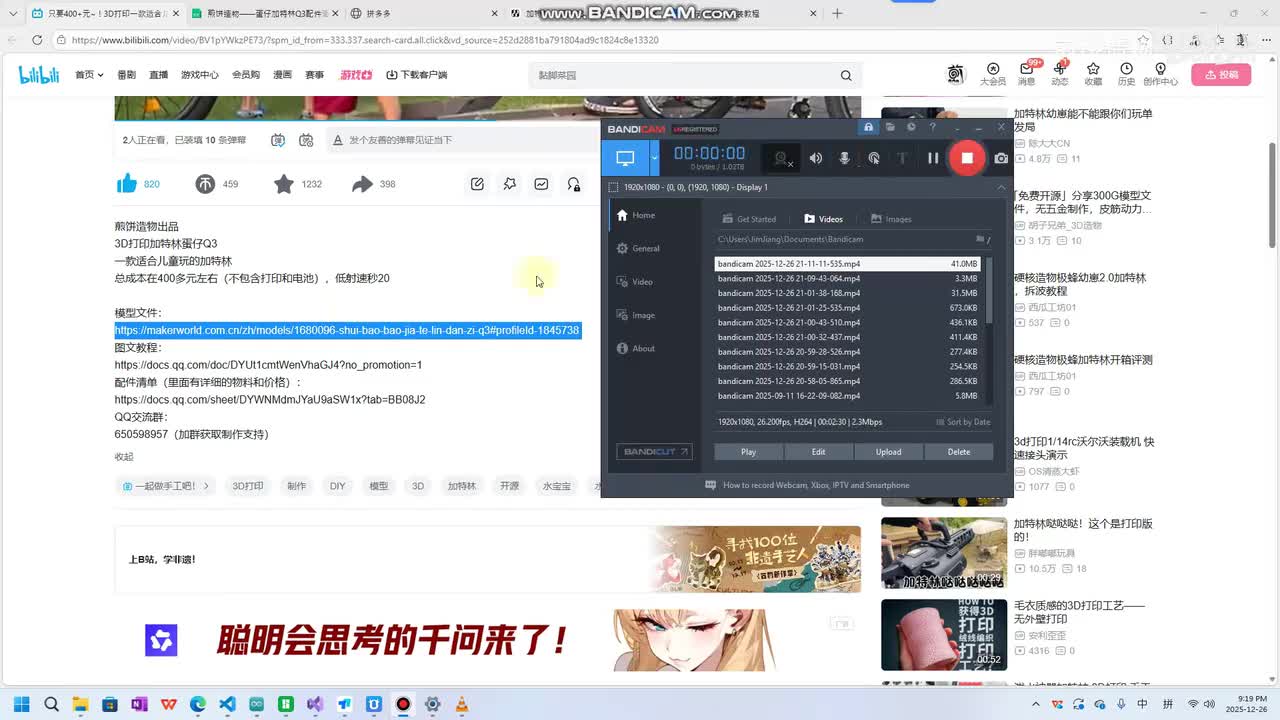The image size is (1280, 720).
Task: Select bandicam 2025-12-26 21-01-25-535.mp4
Action: [848, 308]
